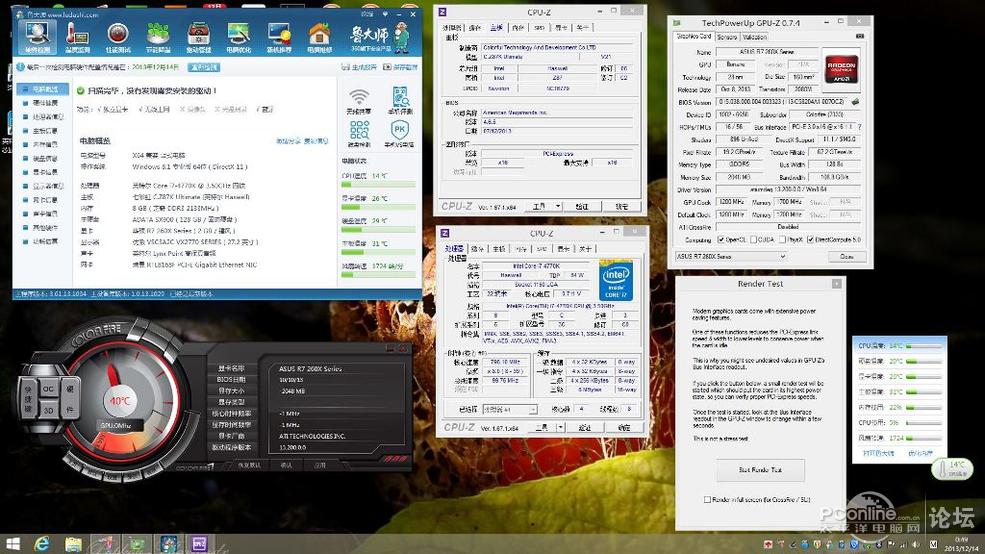The image size is (985, 554).
Task: Select the graphics card info item in Ludashi sidebar
Action: pos(45,172)
